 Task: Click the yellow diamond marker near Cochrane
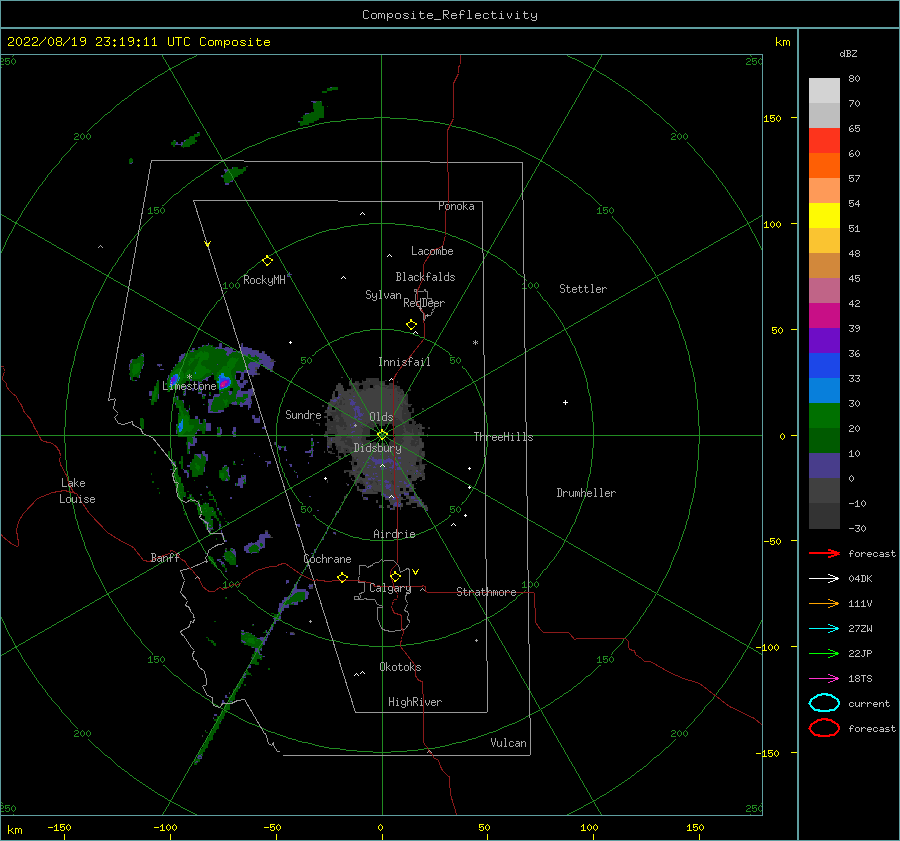342,577
